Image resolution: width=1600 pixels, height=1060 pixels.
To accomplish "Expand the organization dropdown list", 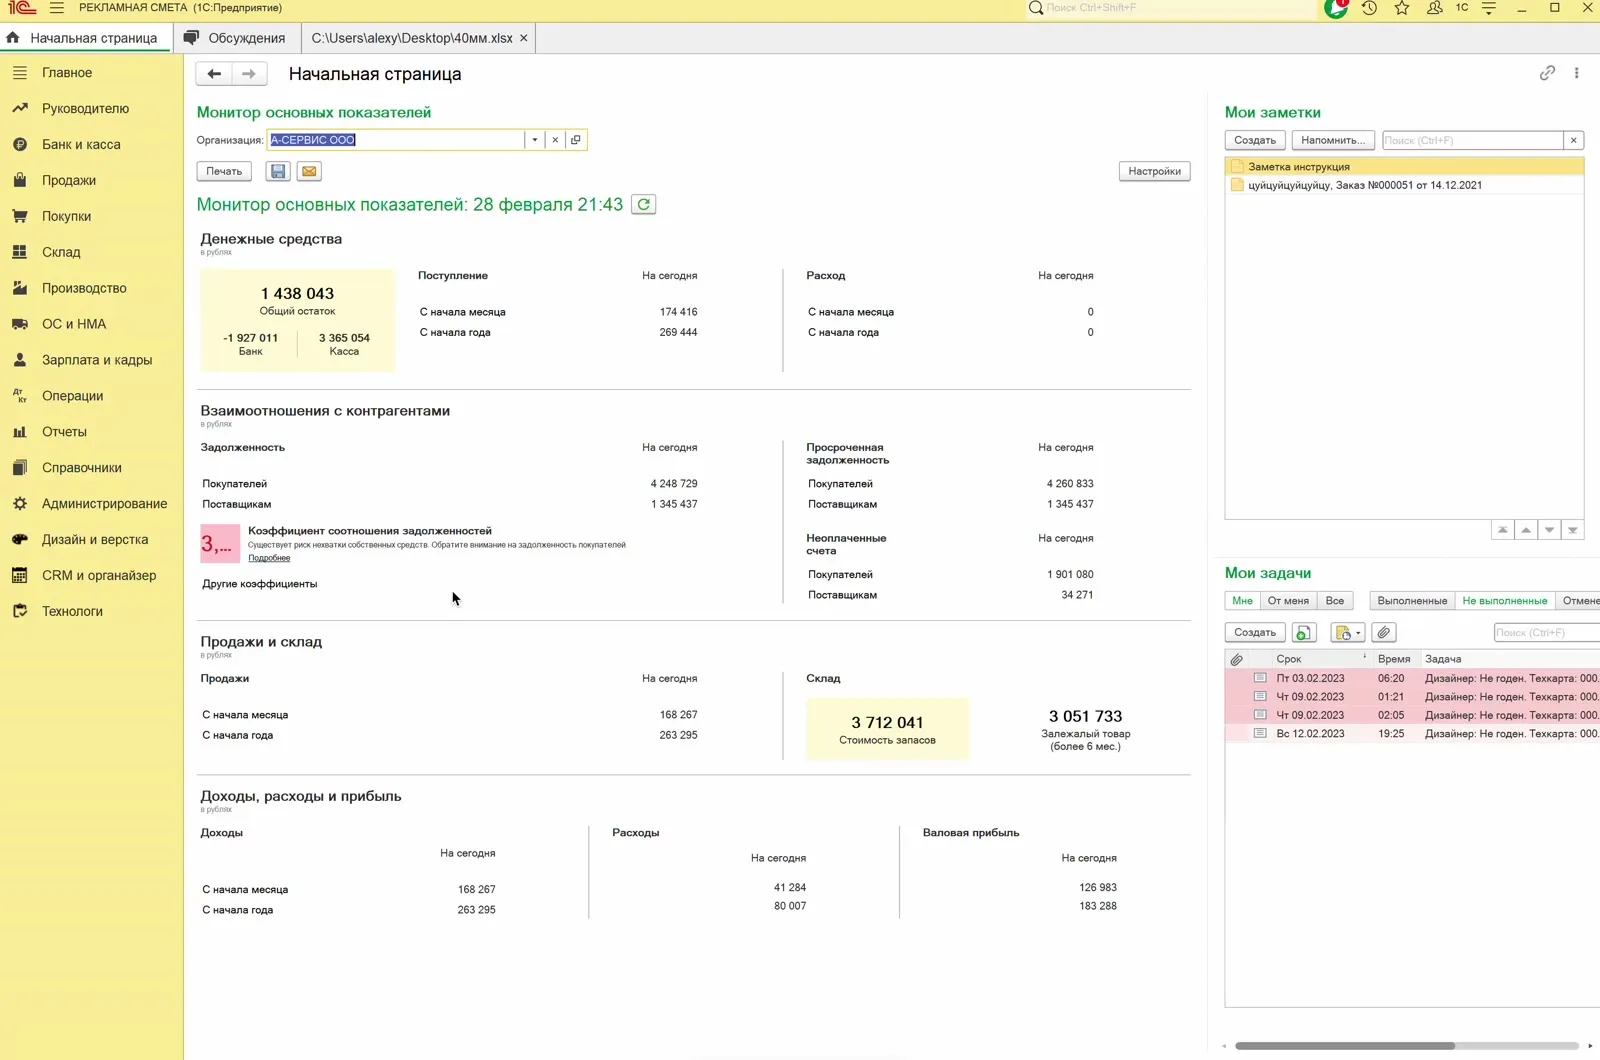I will 535,140.
